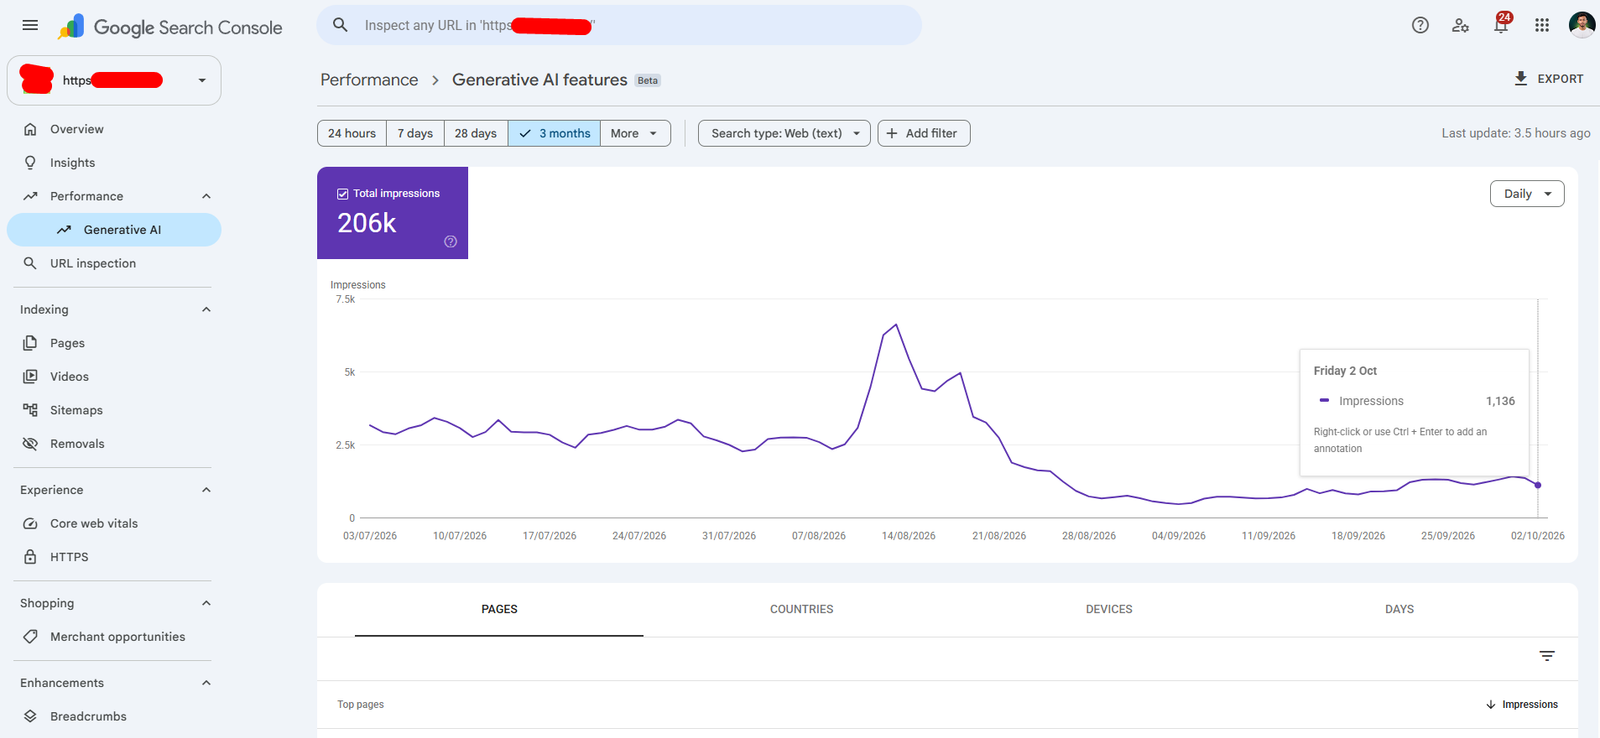
Task: Collapse the Indexing section
Action: point(206,309)
